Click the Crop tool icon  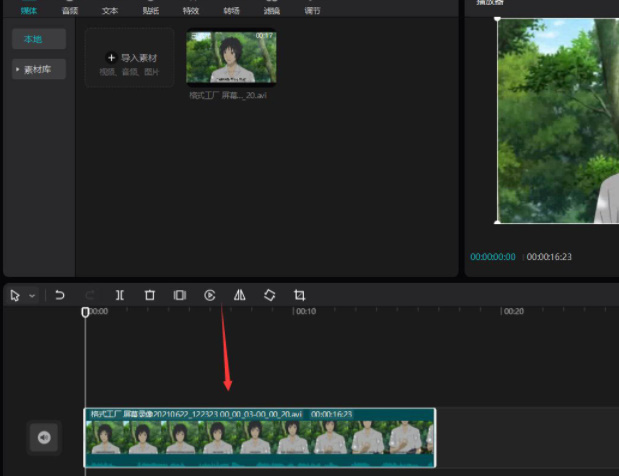(x=299, y=295)
